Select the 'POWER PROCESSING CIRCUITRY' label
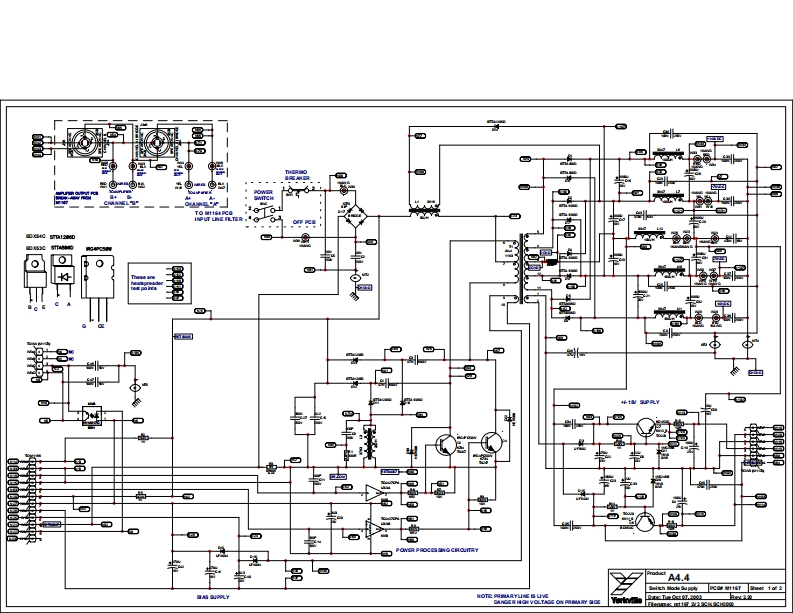793x613 pixels. coord(438,550)
